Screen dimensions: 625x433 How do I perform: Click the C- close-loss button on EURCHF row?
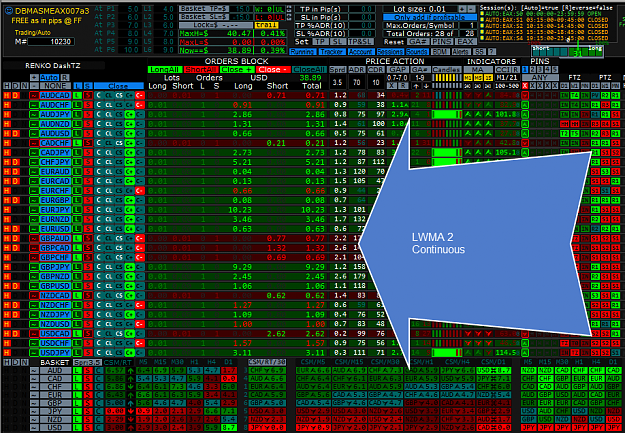pos(140,191)
